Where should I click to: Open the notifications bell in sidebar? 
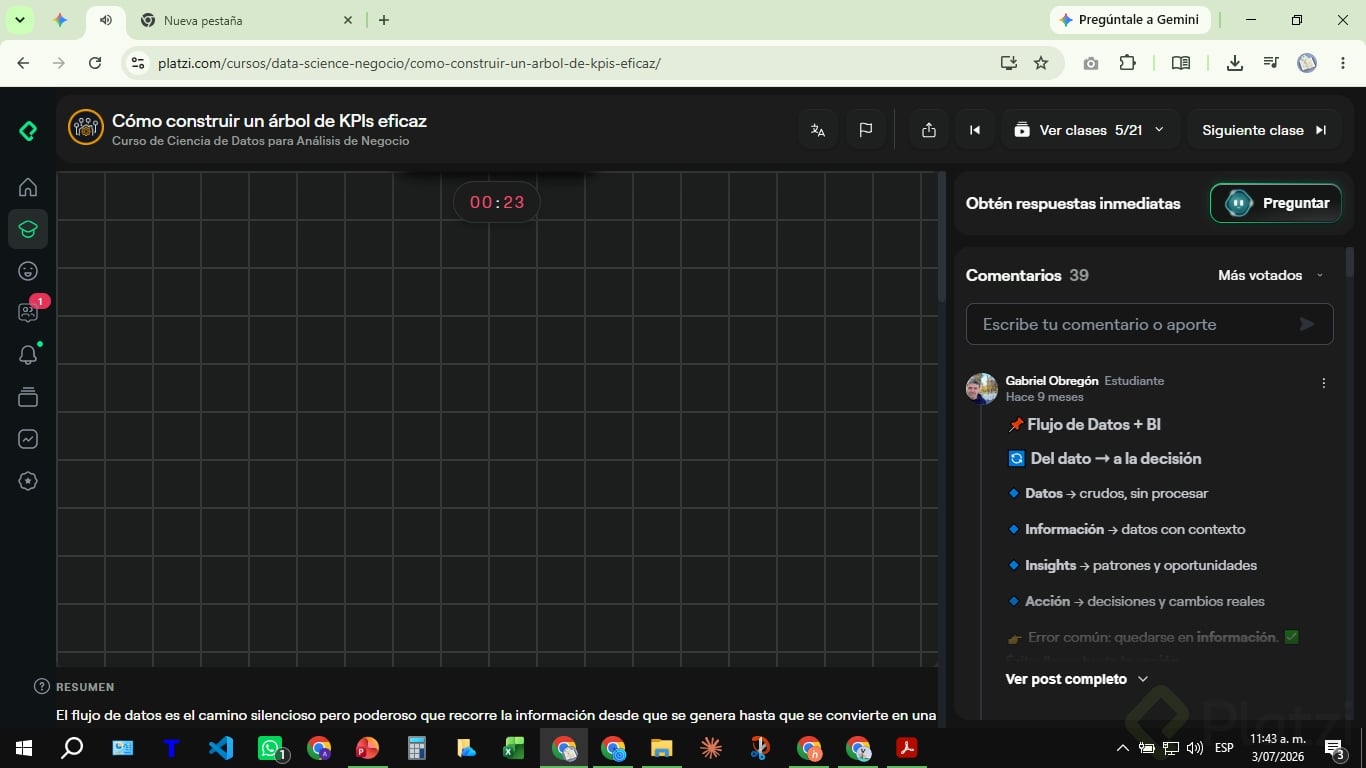tap(28, 355)
